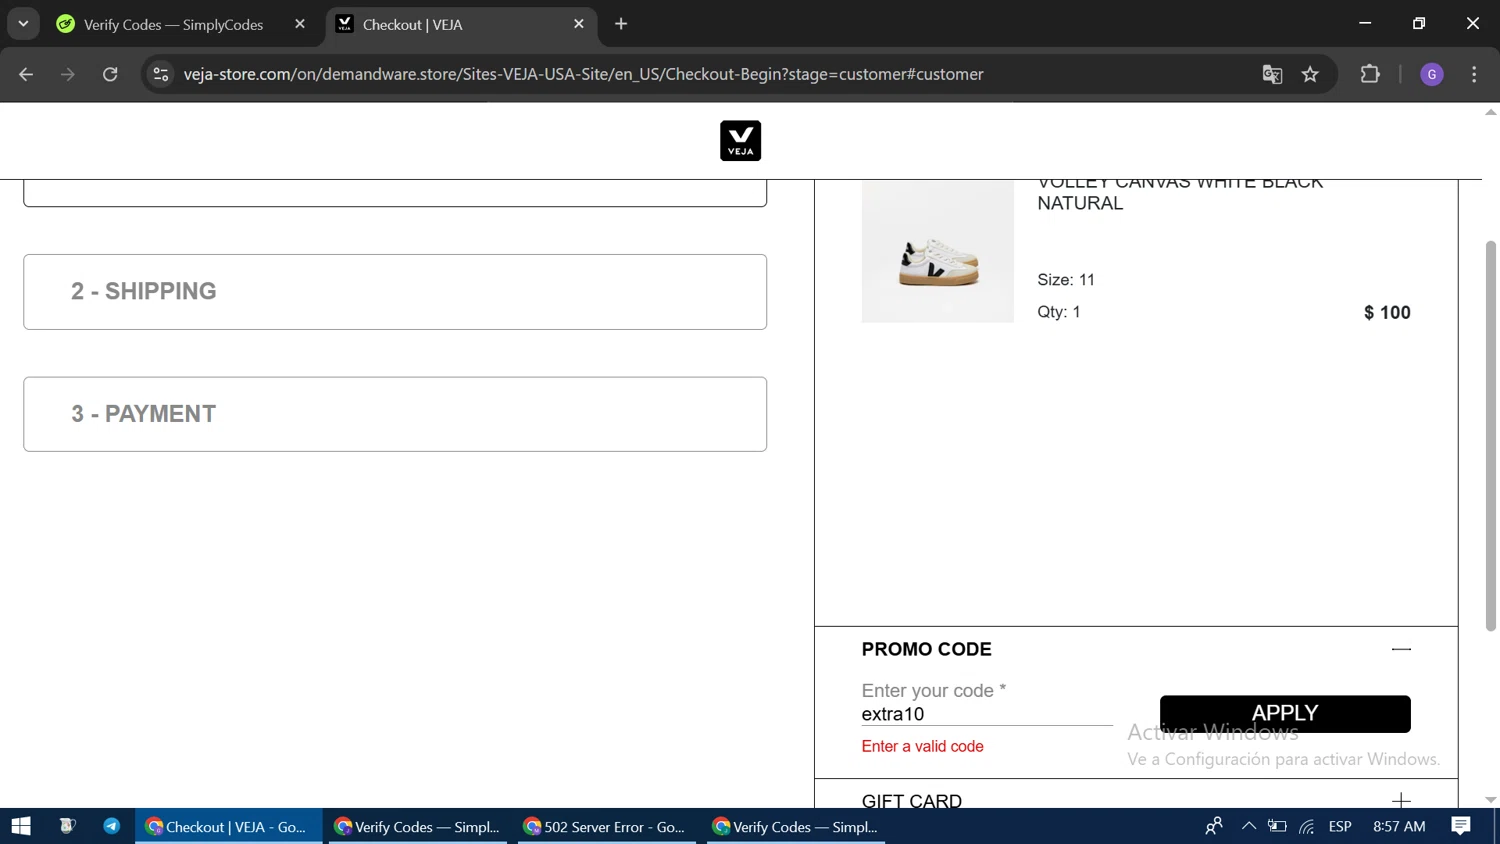1500x844 pixels.
Task: Switch to the 502 Server Error taskbar window
Action: tap(606, 826)
